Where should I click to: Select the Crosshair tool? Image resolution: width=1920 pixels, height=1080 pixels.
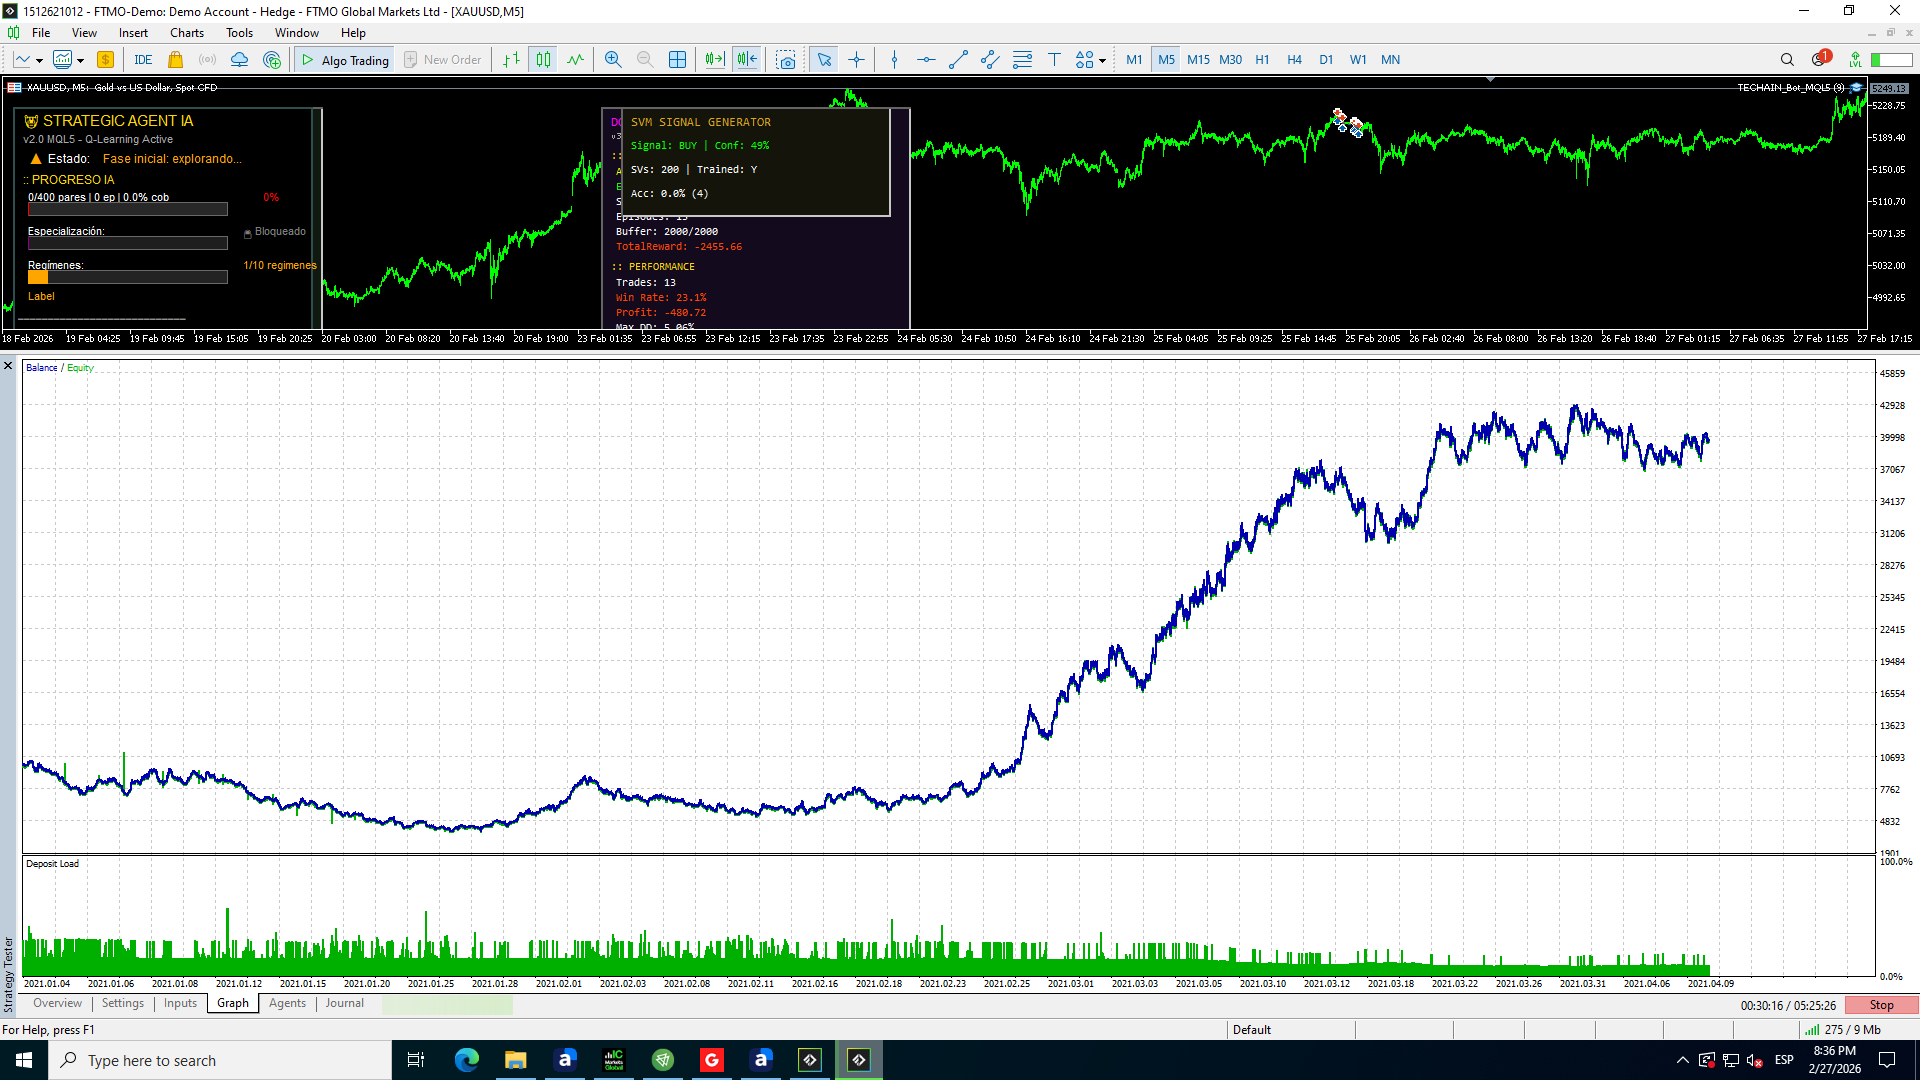[857, 60]
